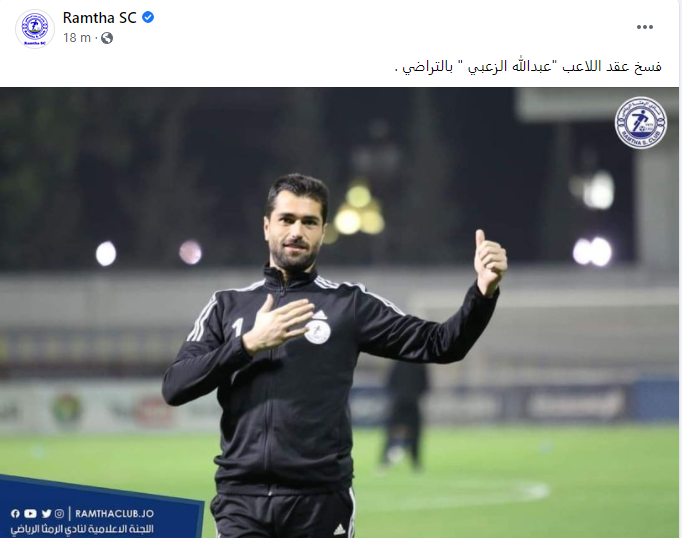
Task: Open the post via the 18 m timestamp
Action: coord(77,38)
